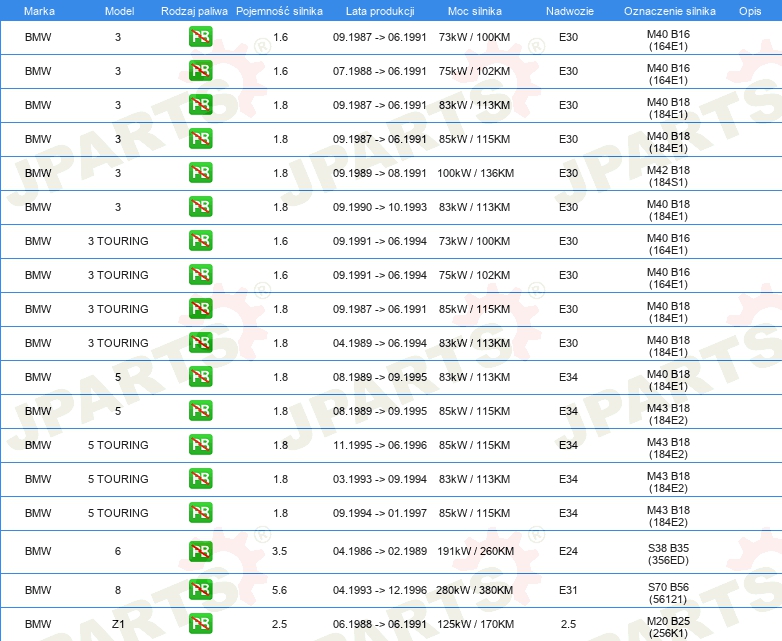This screenshot has height=641, width=782.
Task: Click the Opis column header
Action: pyautogui.click(x=750, y=11)
